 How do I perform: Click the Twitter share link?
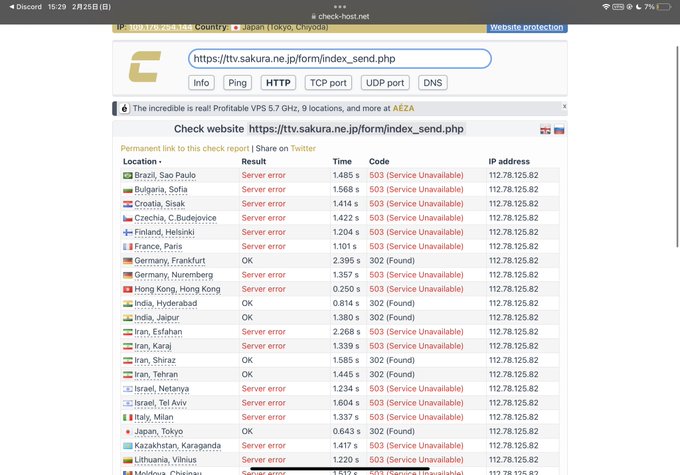click(303, 148)
